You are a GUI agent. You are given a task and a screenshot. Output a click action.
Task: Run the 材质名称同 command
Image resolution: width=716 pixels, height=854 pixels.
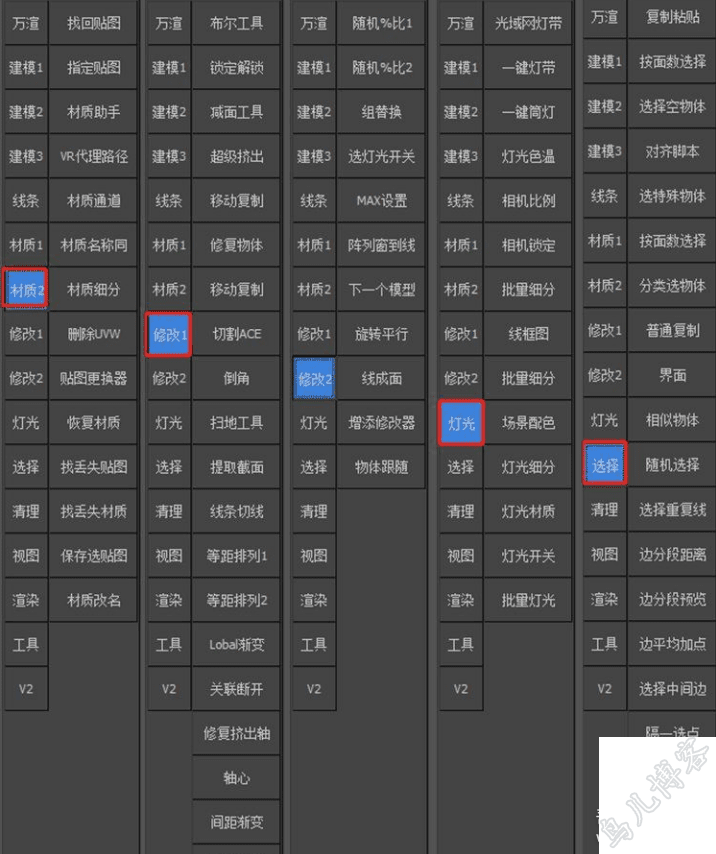93,246
